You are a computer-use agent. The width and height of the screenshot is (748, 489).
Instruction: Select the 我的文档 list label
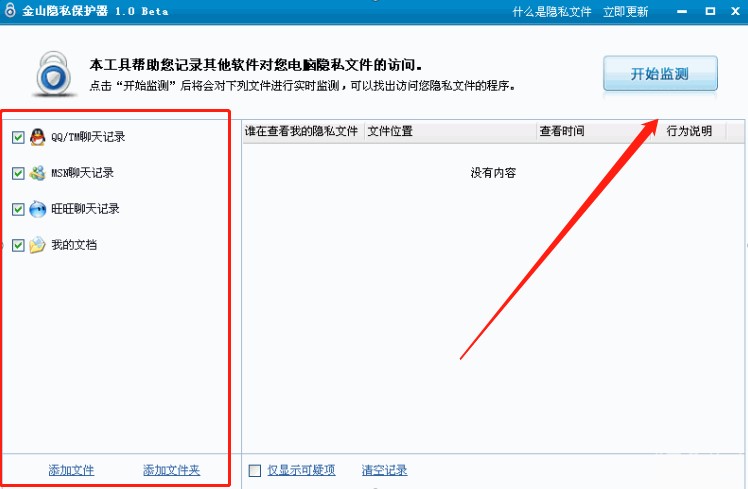[x=74, y=245]
